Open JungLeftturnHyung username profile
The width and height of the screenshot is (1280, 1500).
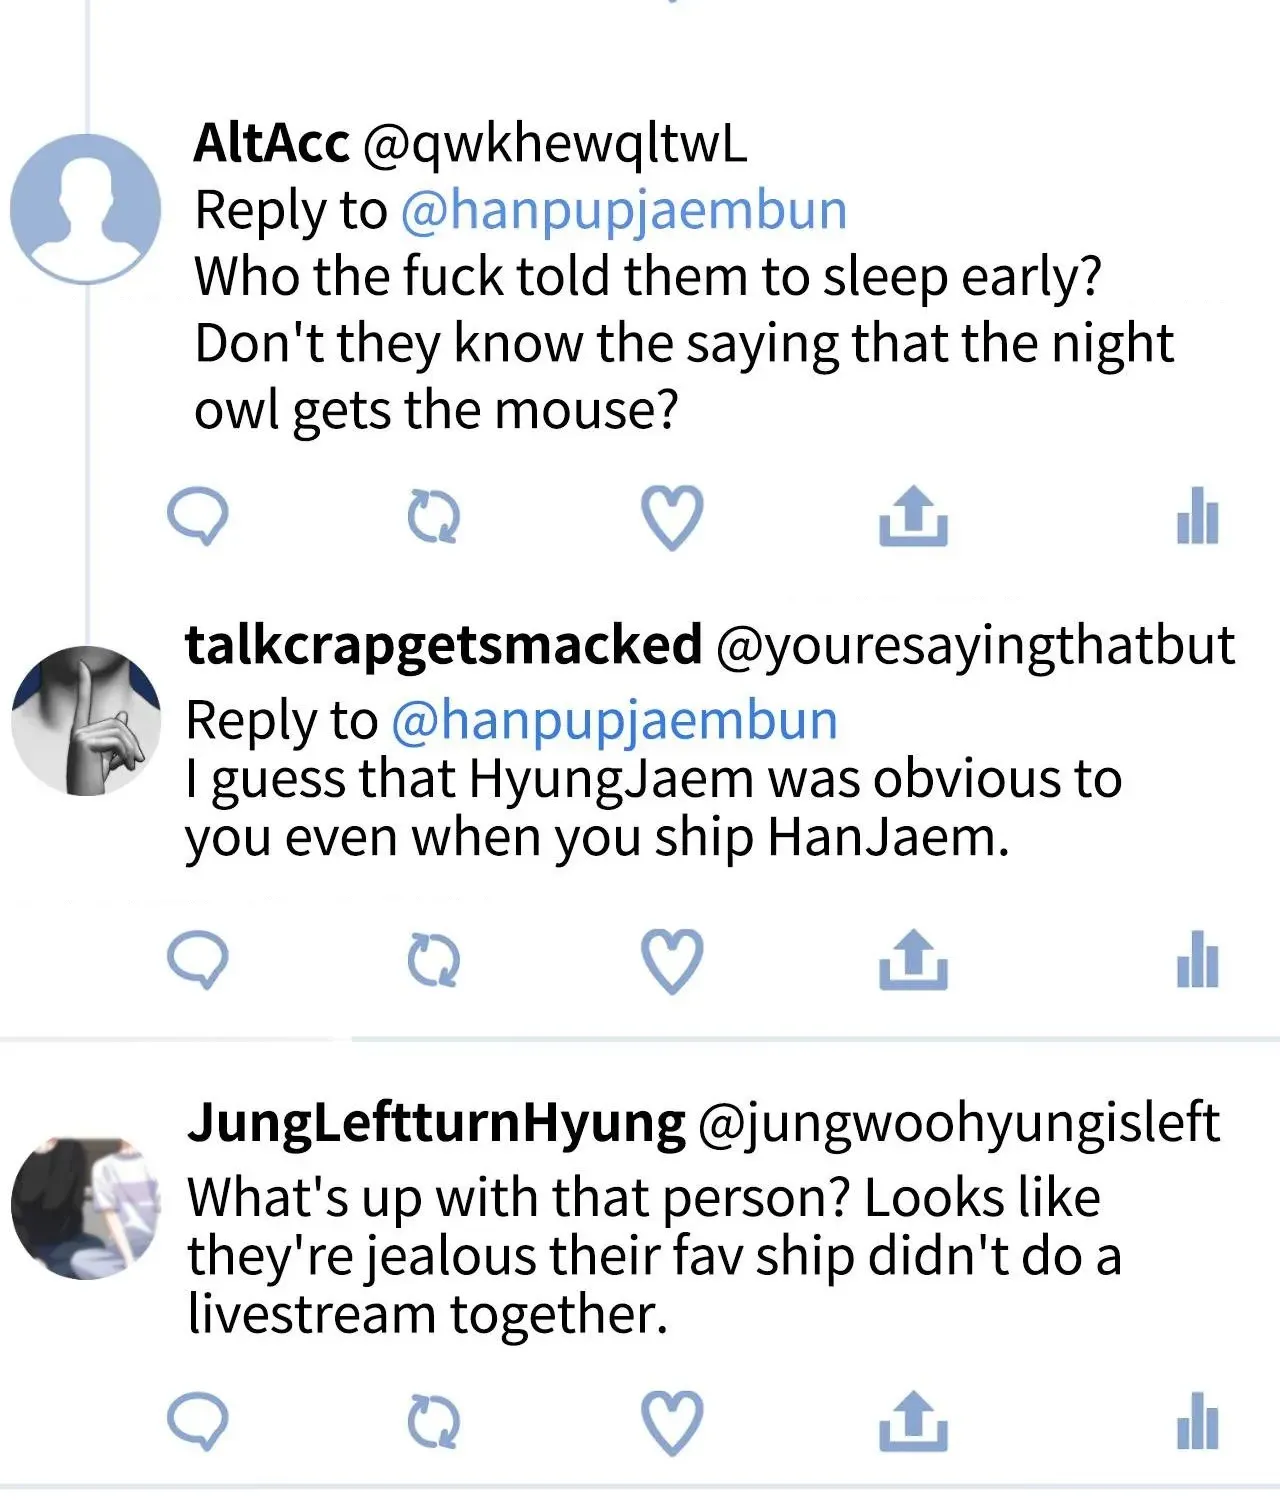click(x=436, y=1123)
